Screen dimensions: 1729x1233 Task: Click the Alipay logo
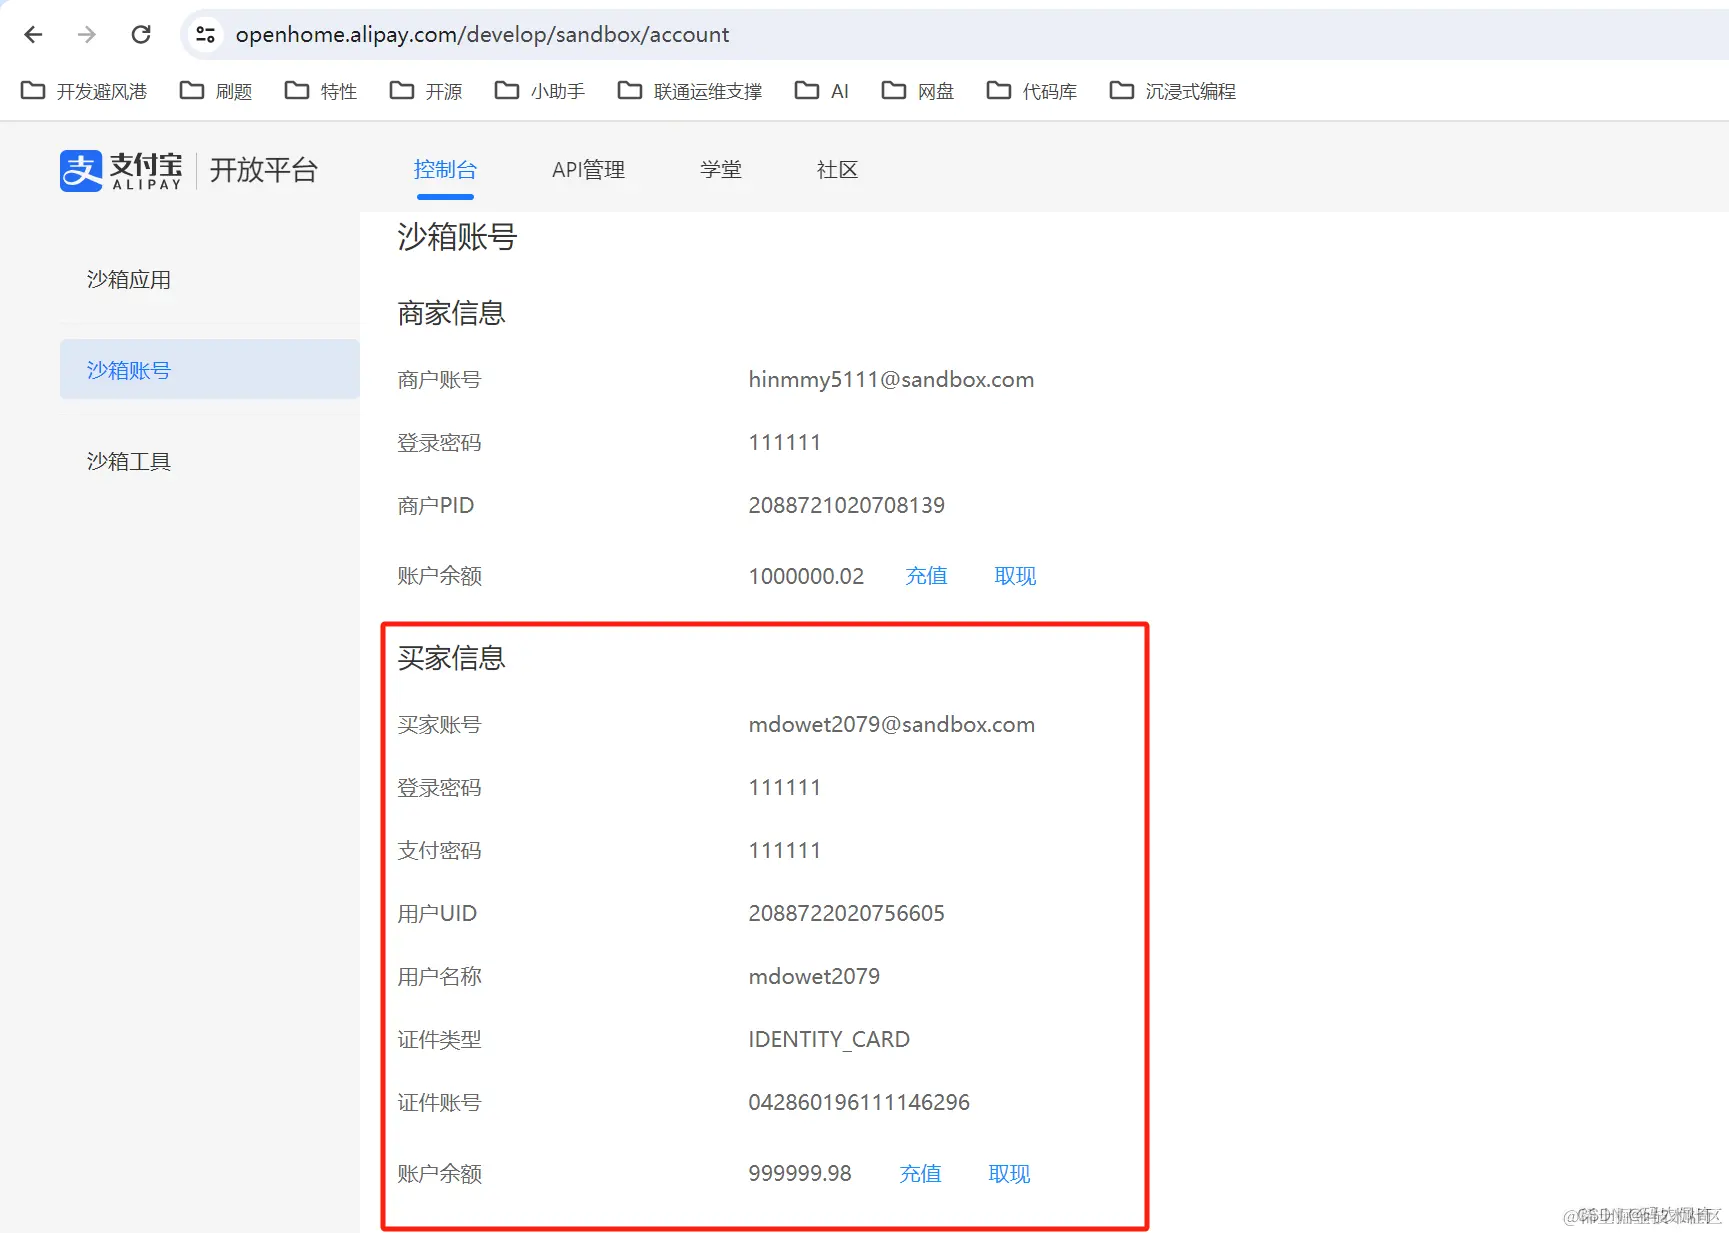pyautogui.click(x=121, y=170)
